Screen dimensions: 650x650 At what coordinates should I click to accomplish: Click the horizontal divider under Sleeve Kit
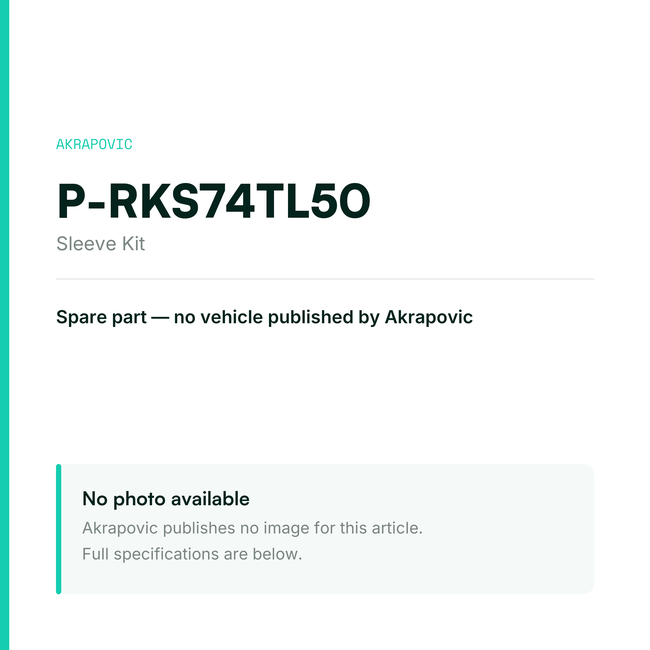pyautogui.click(x=325, y=279)
